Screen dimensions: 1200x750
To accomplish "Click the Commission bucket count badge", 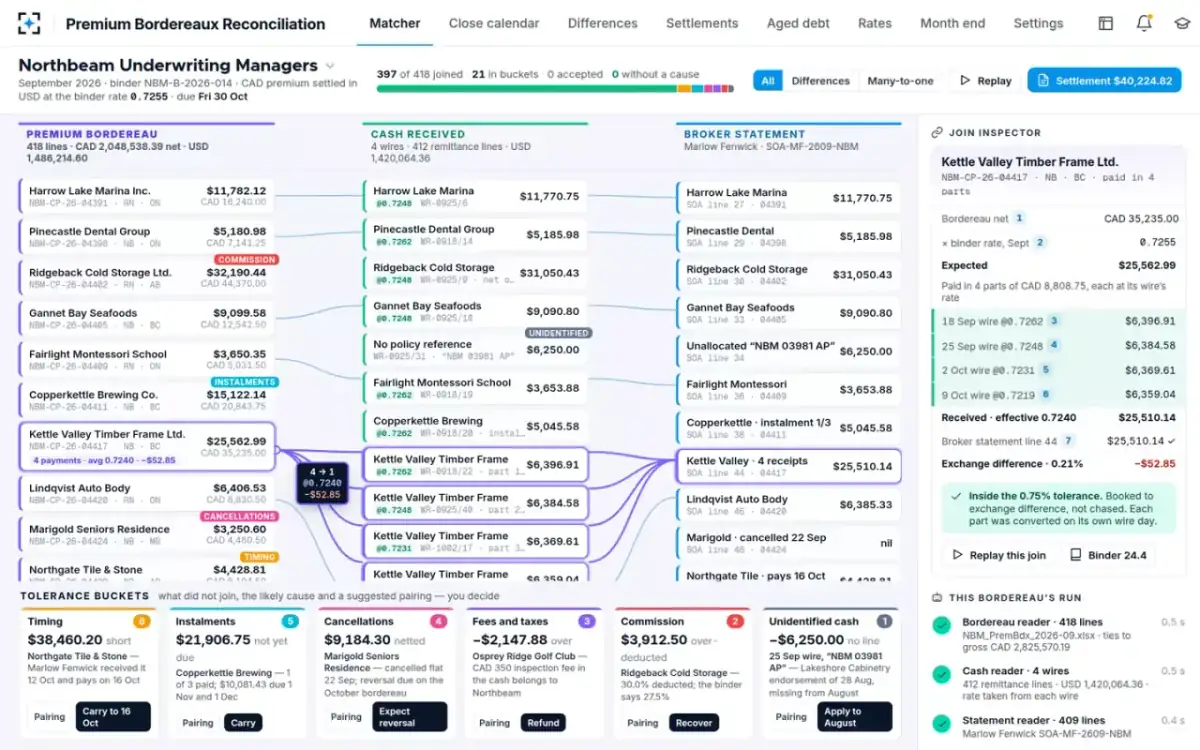I will pyautogui.click(x=735, y=621).
